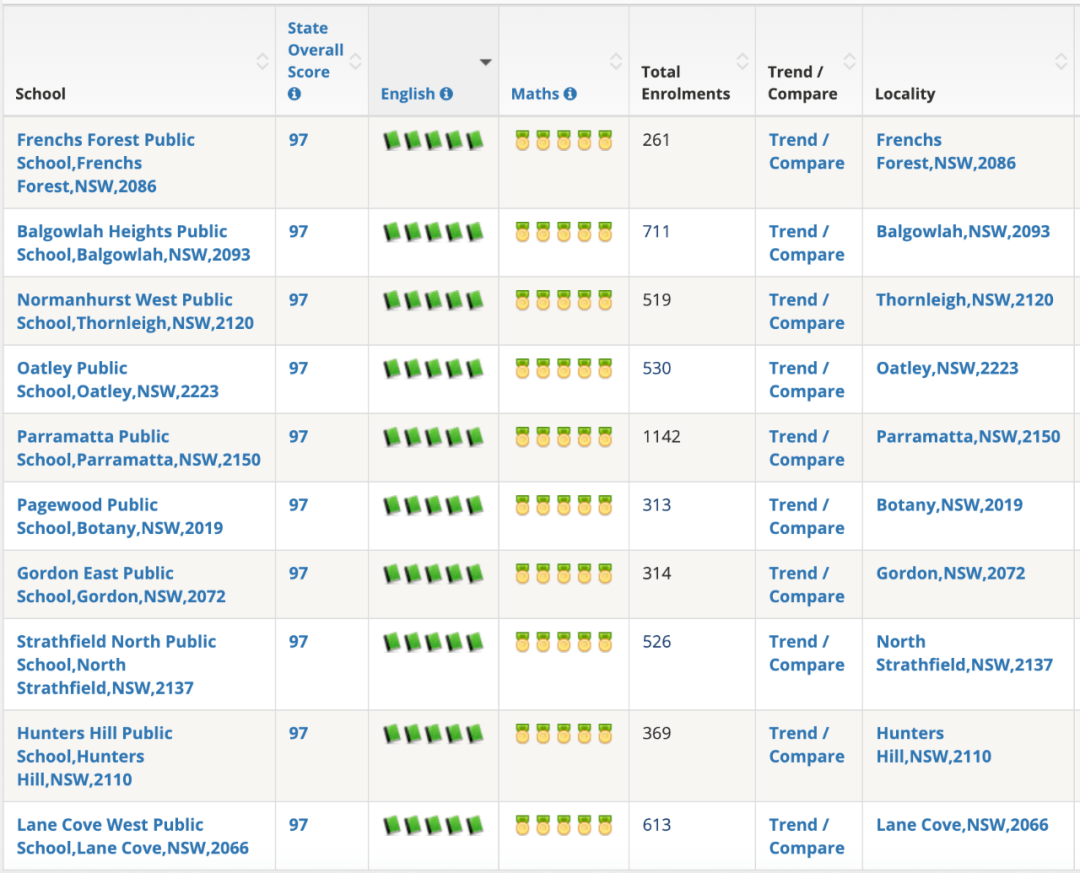1080x873 pixels.
Task: Sort by Total Enrolments arrows
Action: tap(742, 61)
